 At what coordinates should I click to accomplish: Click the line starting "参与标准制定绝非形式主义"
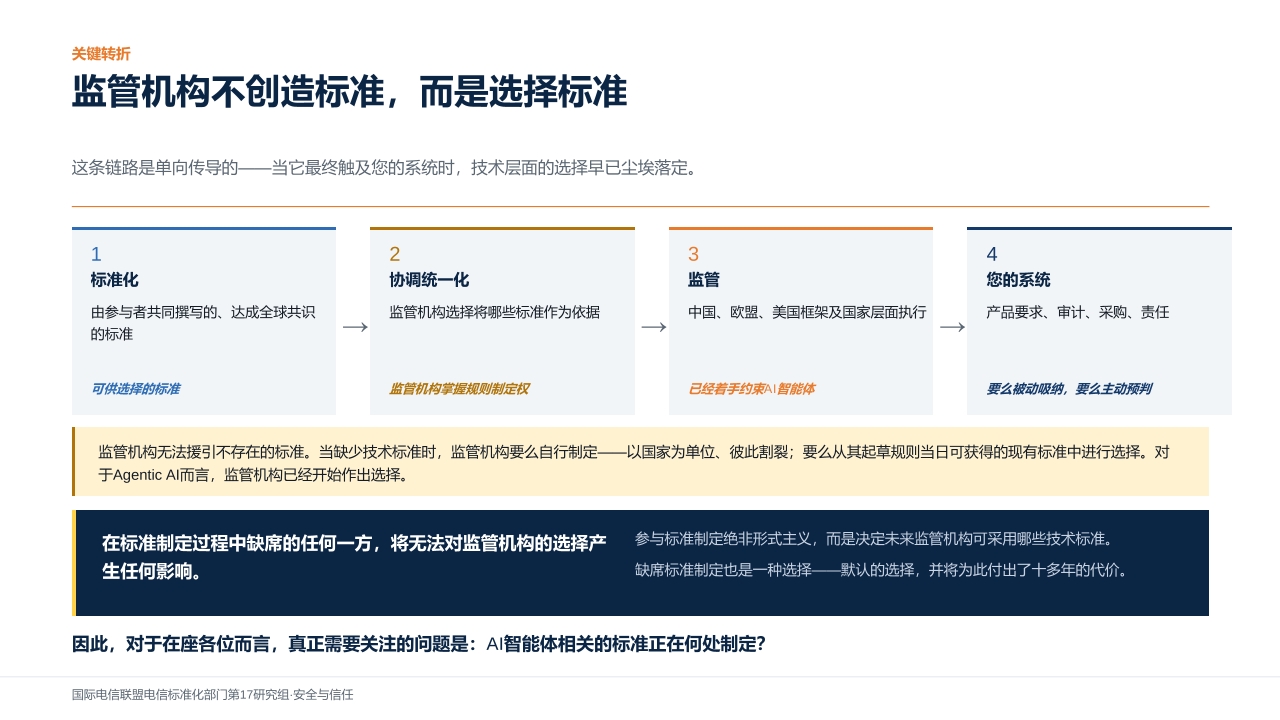(x=876, y=539)
